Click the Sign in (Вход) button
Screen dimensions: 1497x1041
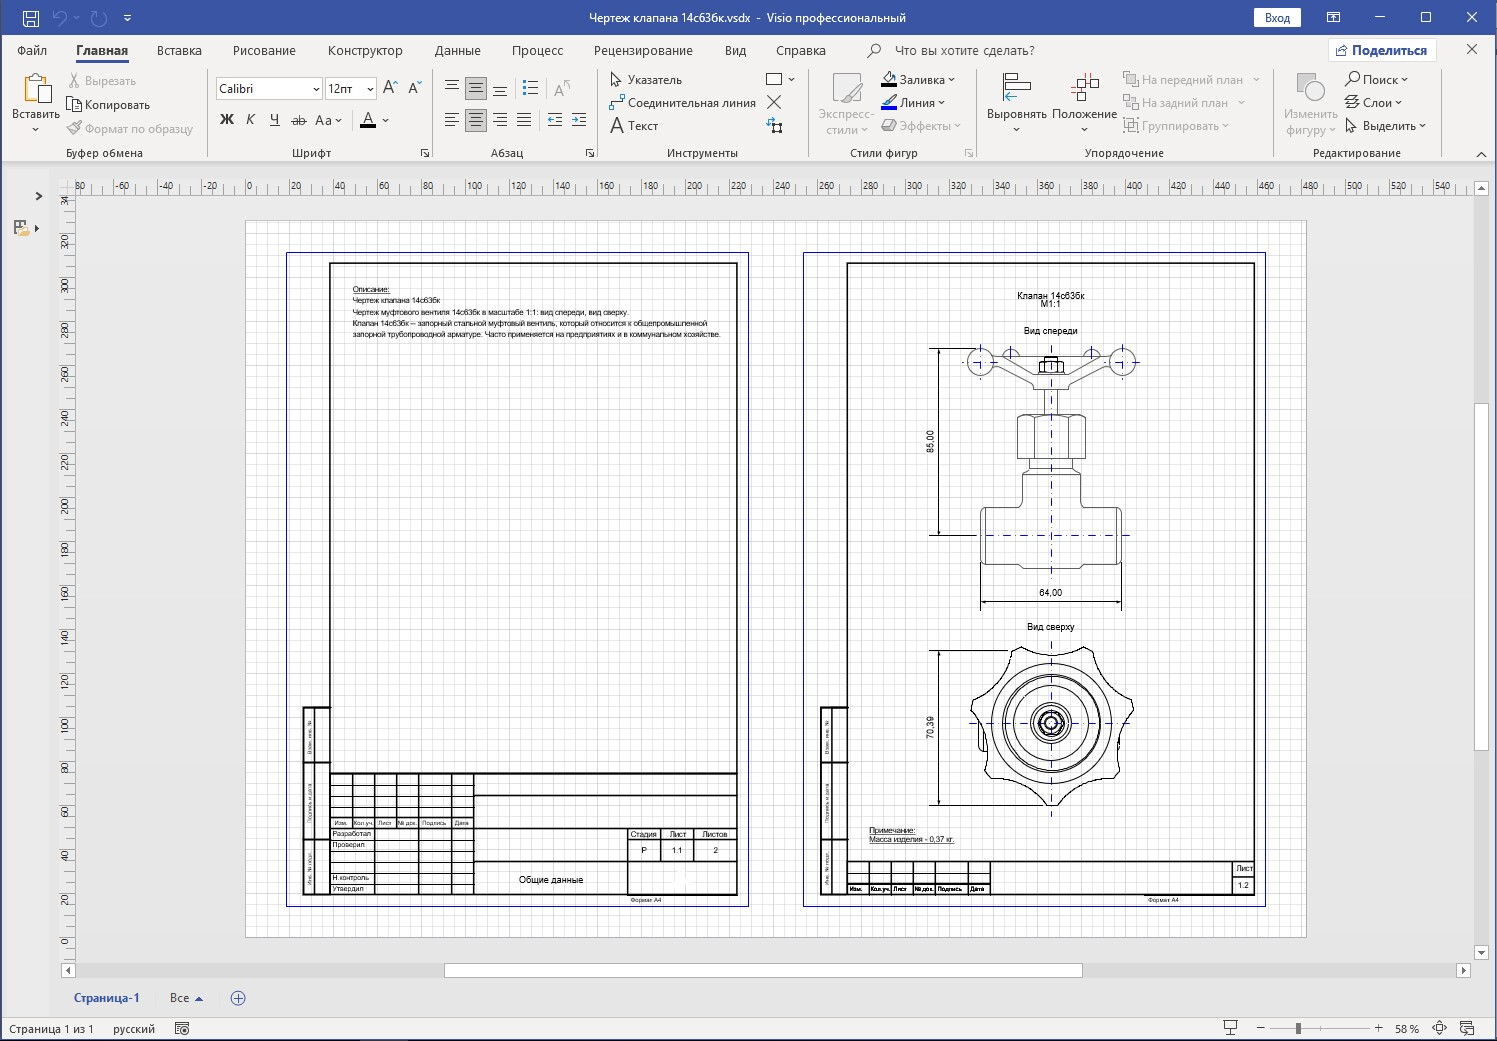point(1277,18)
